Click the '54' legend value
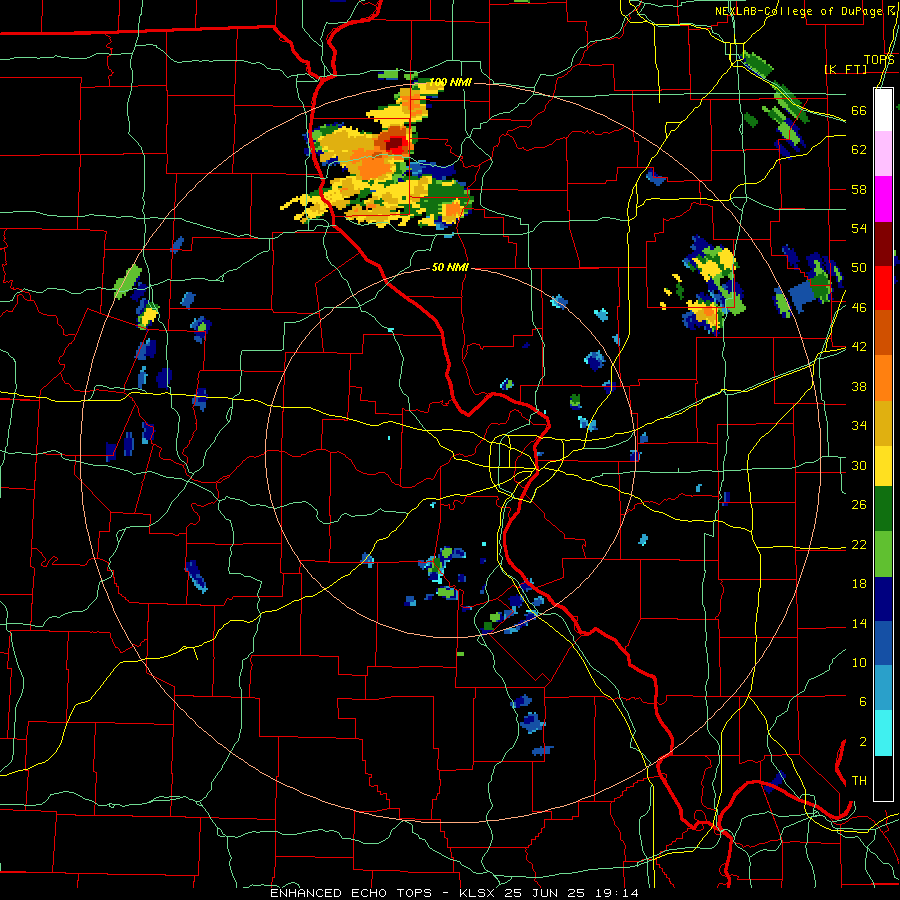 click(859, 228)
